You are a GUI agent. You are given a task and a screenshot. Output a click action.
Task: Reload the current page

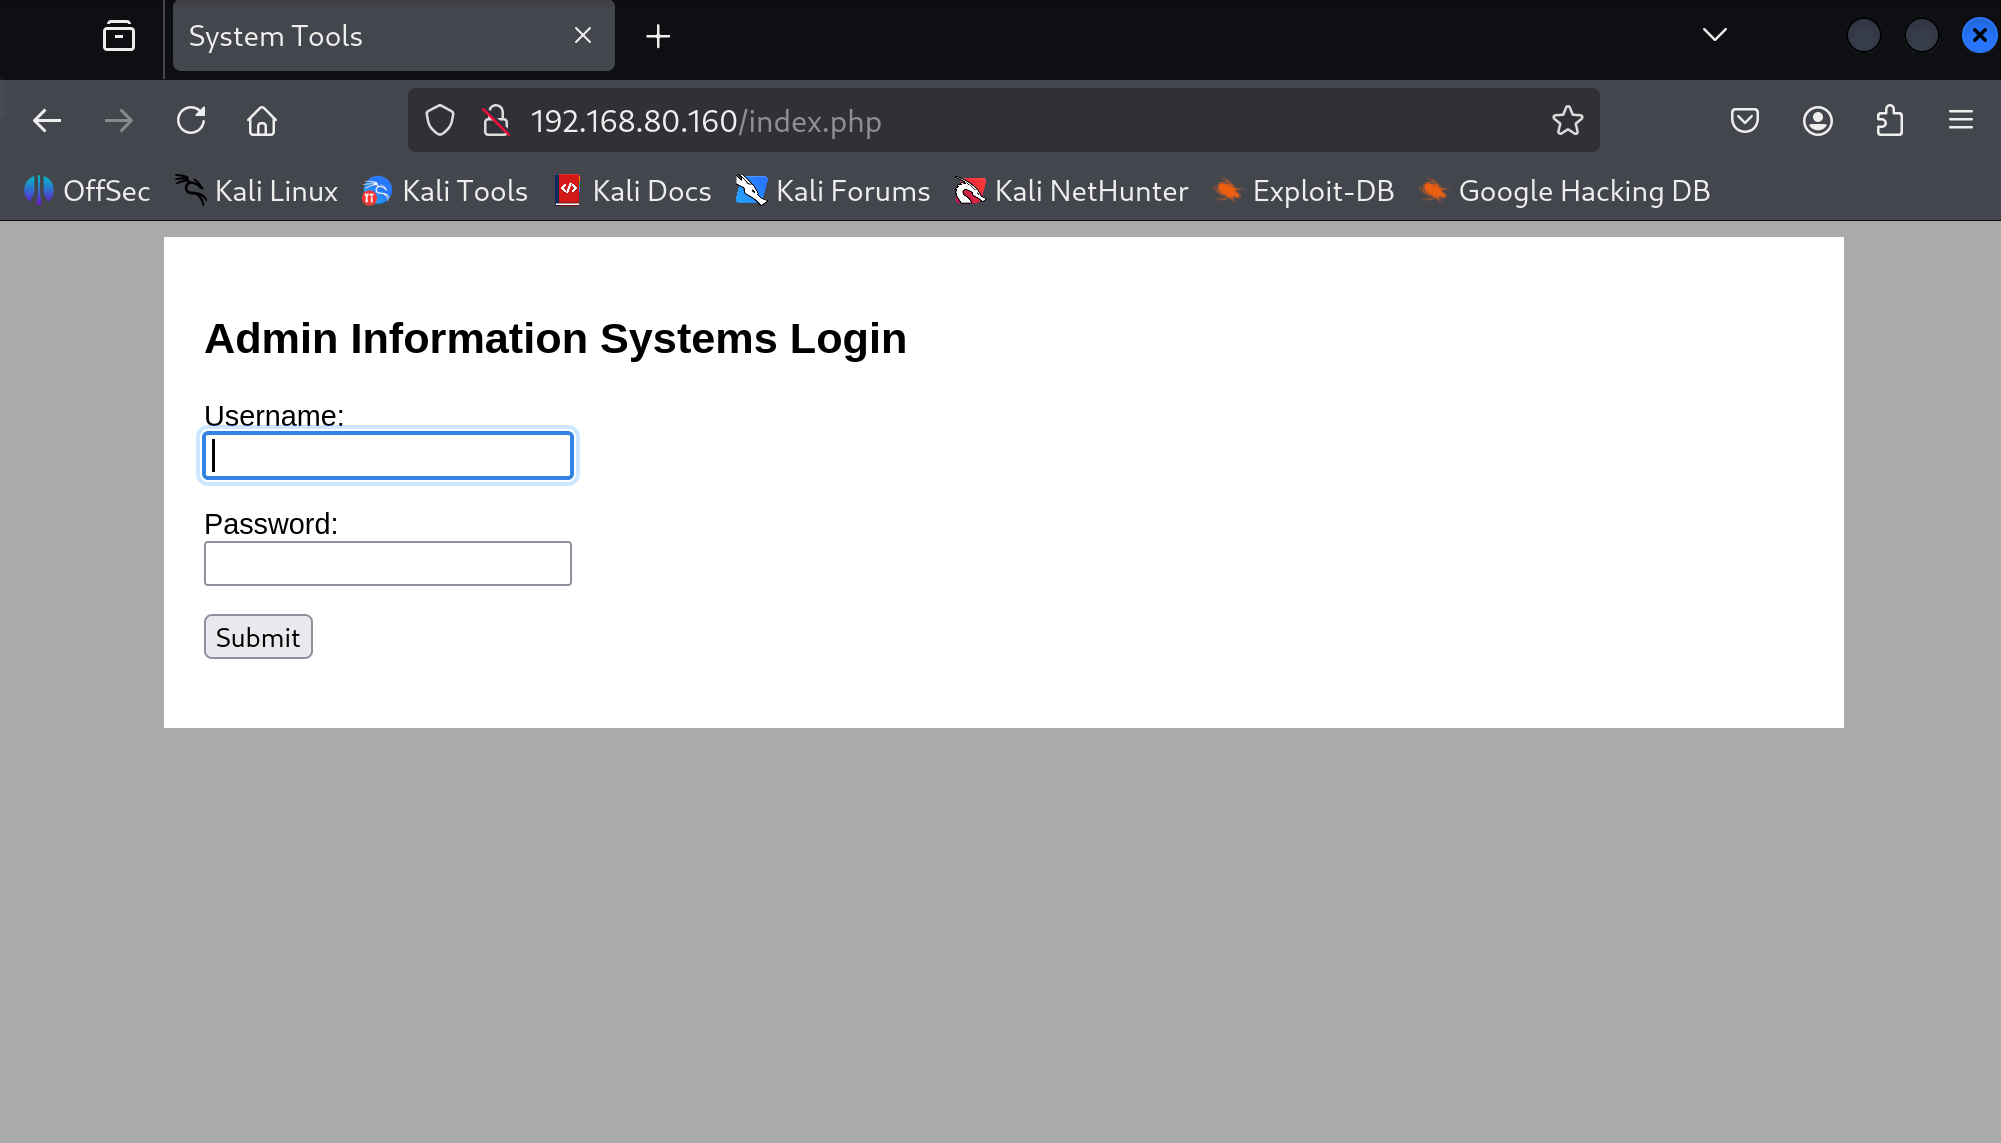click(191, 121)
